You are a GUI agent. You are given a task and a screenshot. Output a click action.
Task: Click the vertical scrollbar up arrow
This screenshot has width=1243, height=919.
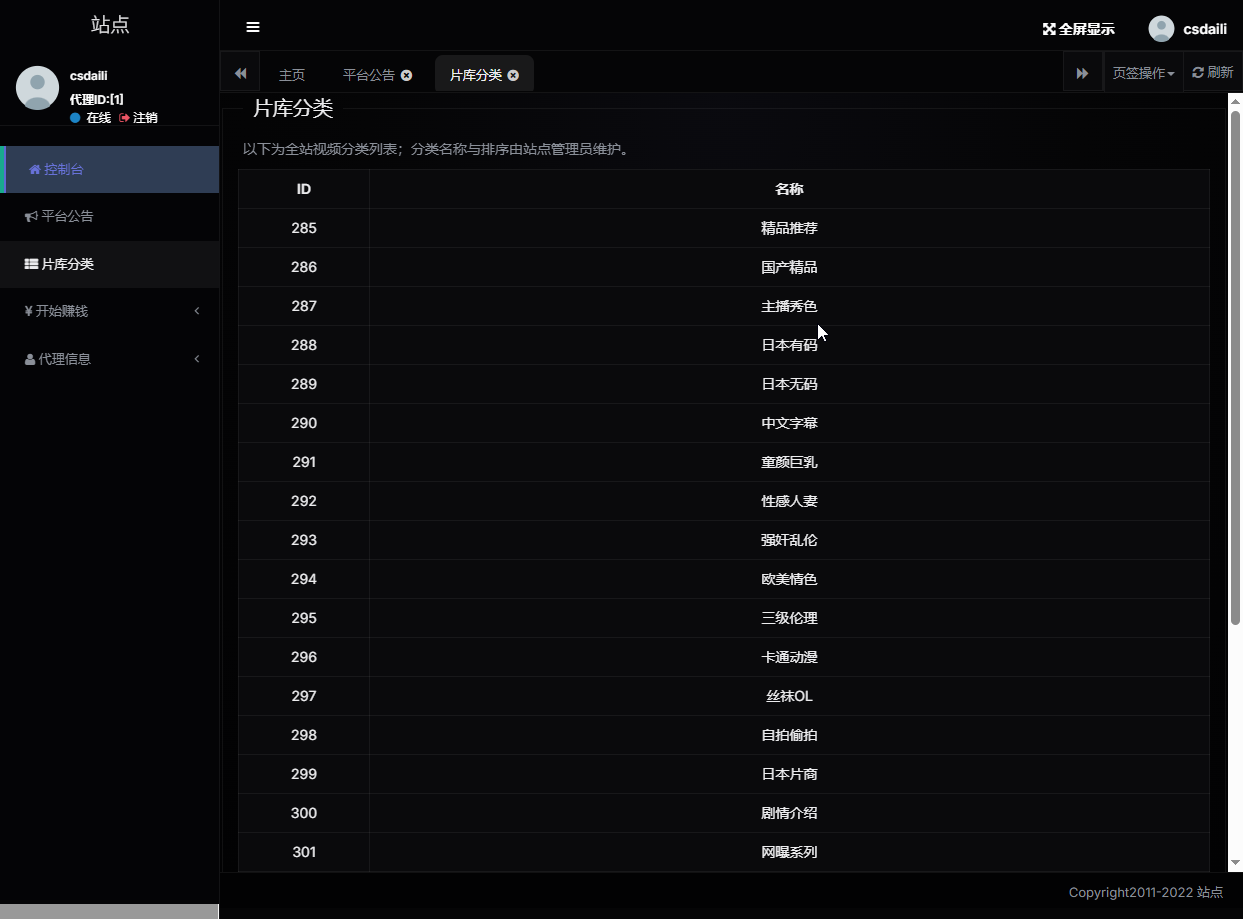(x=1235, y=101)
